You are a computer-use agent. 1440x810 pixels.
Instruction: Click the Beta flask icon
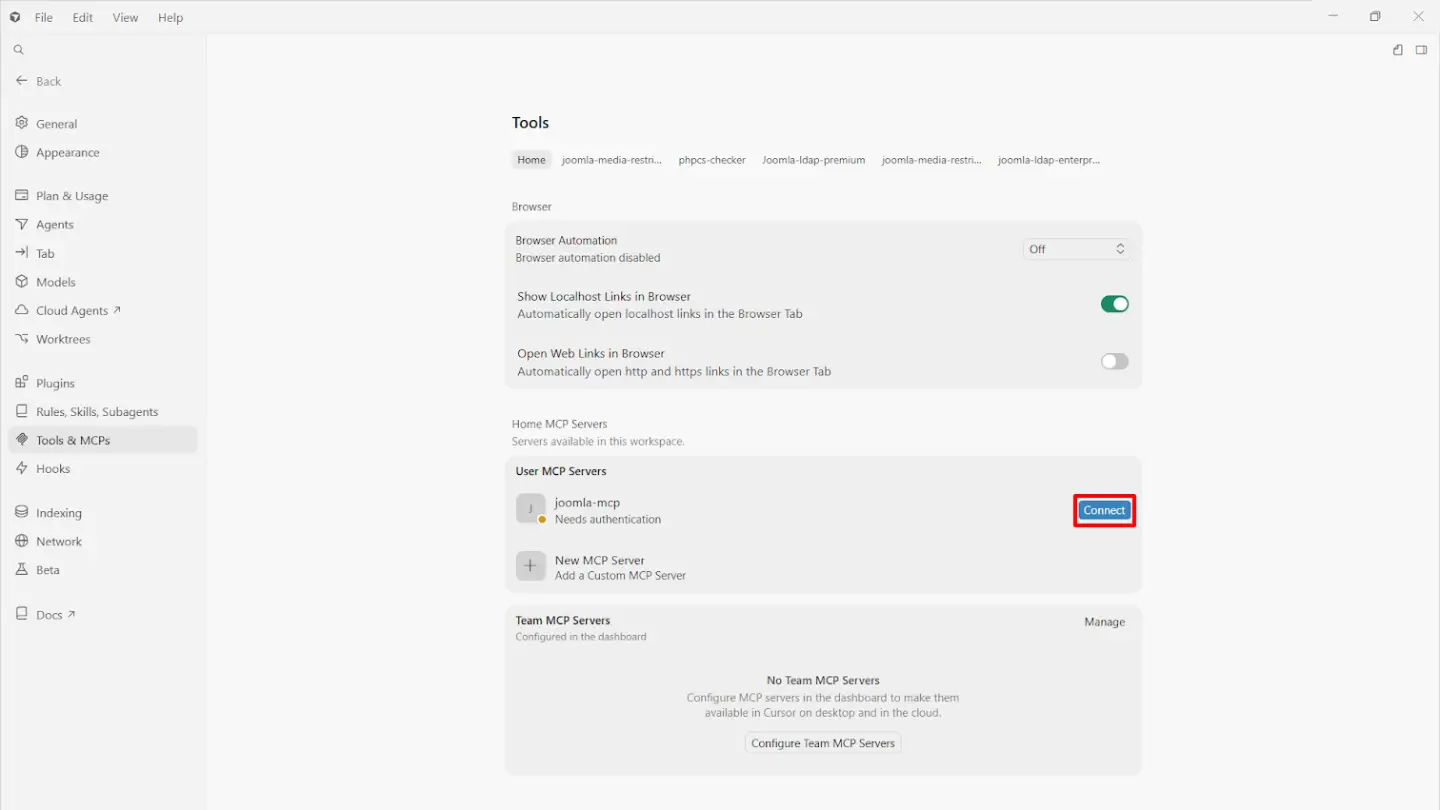click(22, 569)
